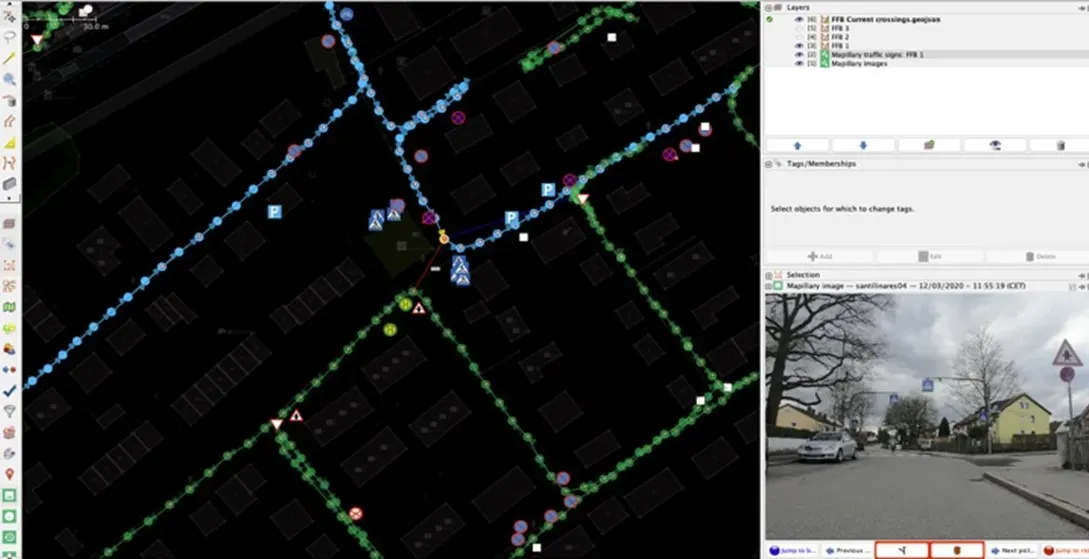The height and width of the screenshot is (559, 1089).
Task: Collapse the Layers panel
Action: tap(769, 7)
